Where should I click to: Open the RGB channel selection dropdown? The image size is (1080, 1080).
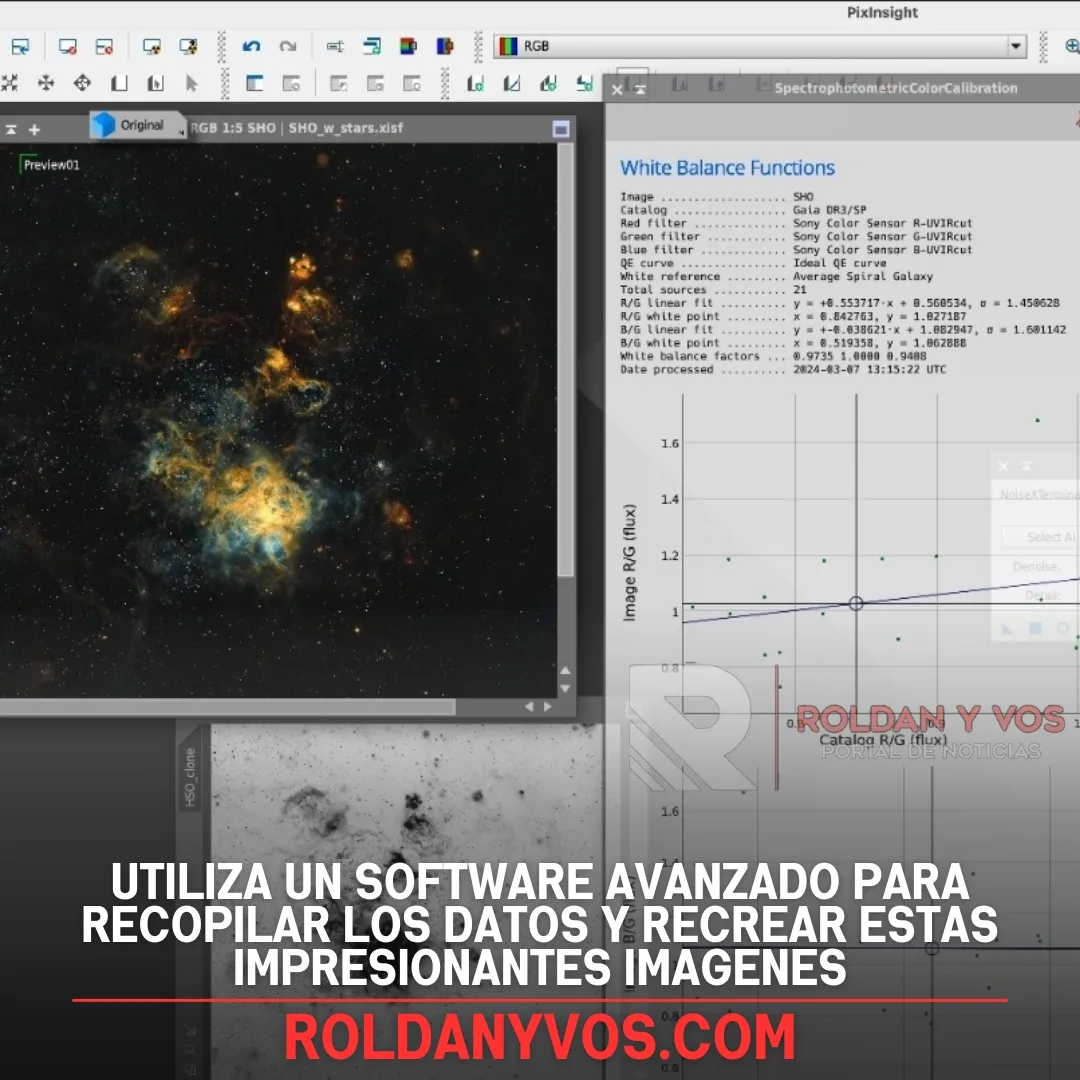(760, 46)
